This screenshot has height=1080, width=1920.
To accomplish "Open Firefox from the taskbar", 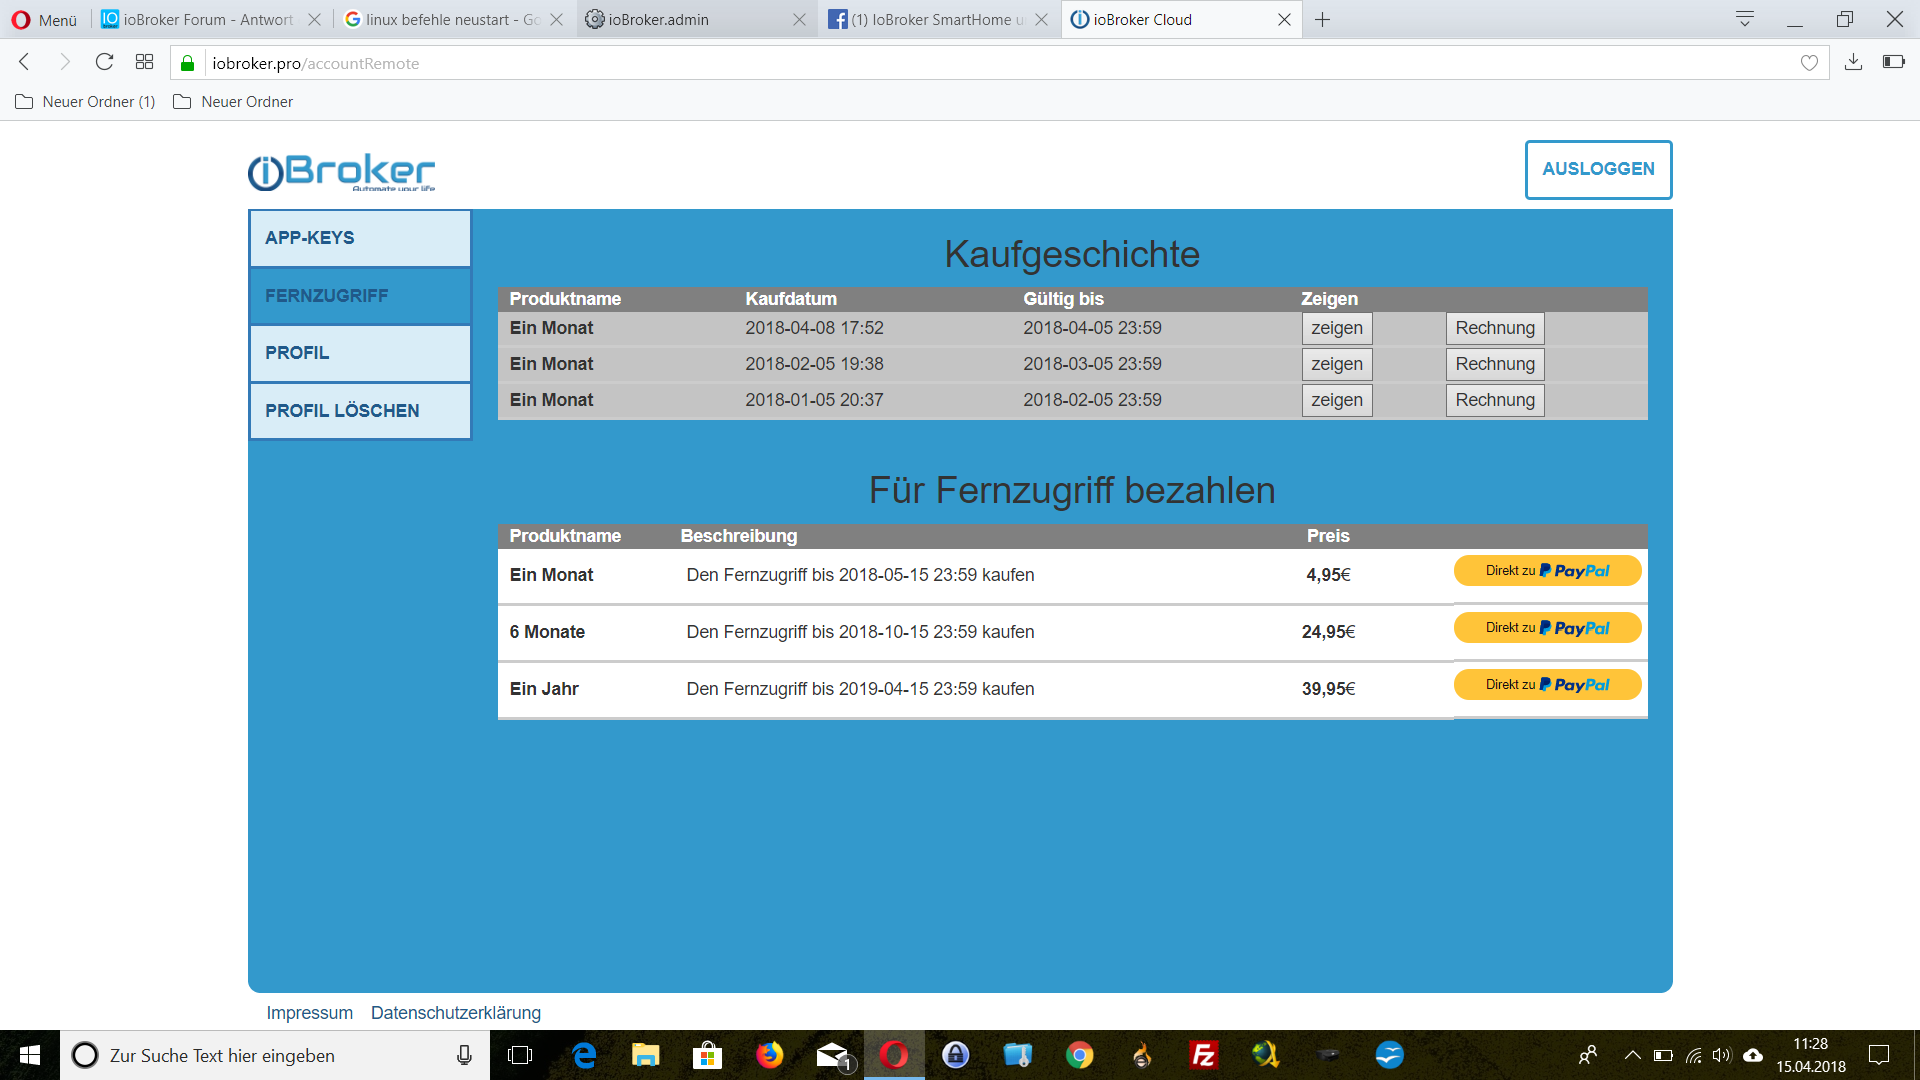I will [769, 1055].
